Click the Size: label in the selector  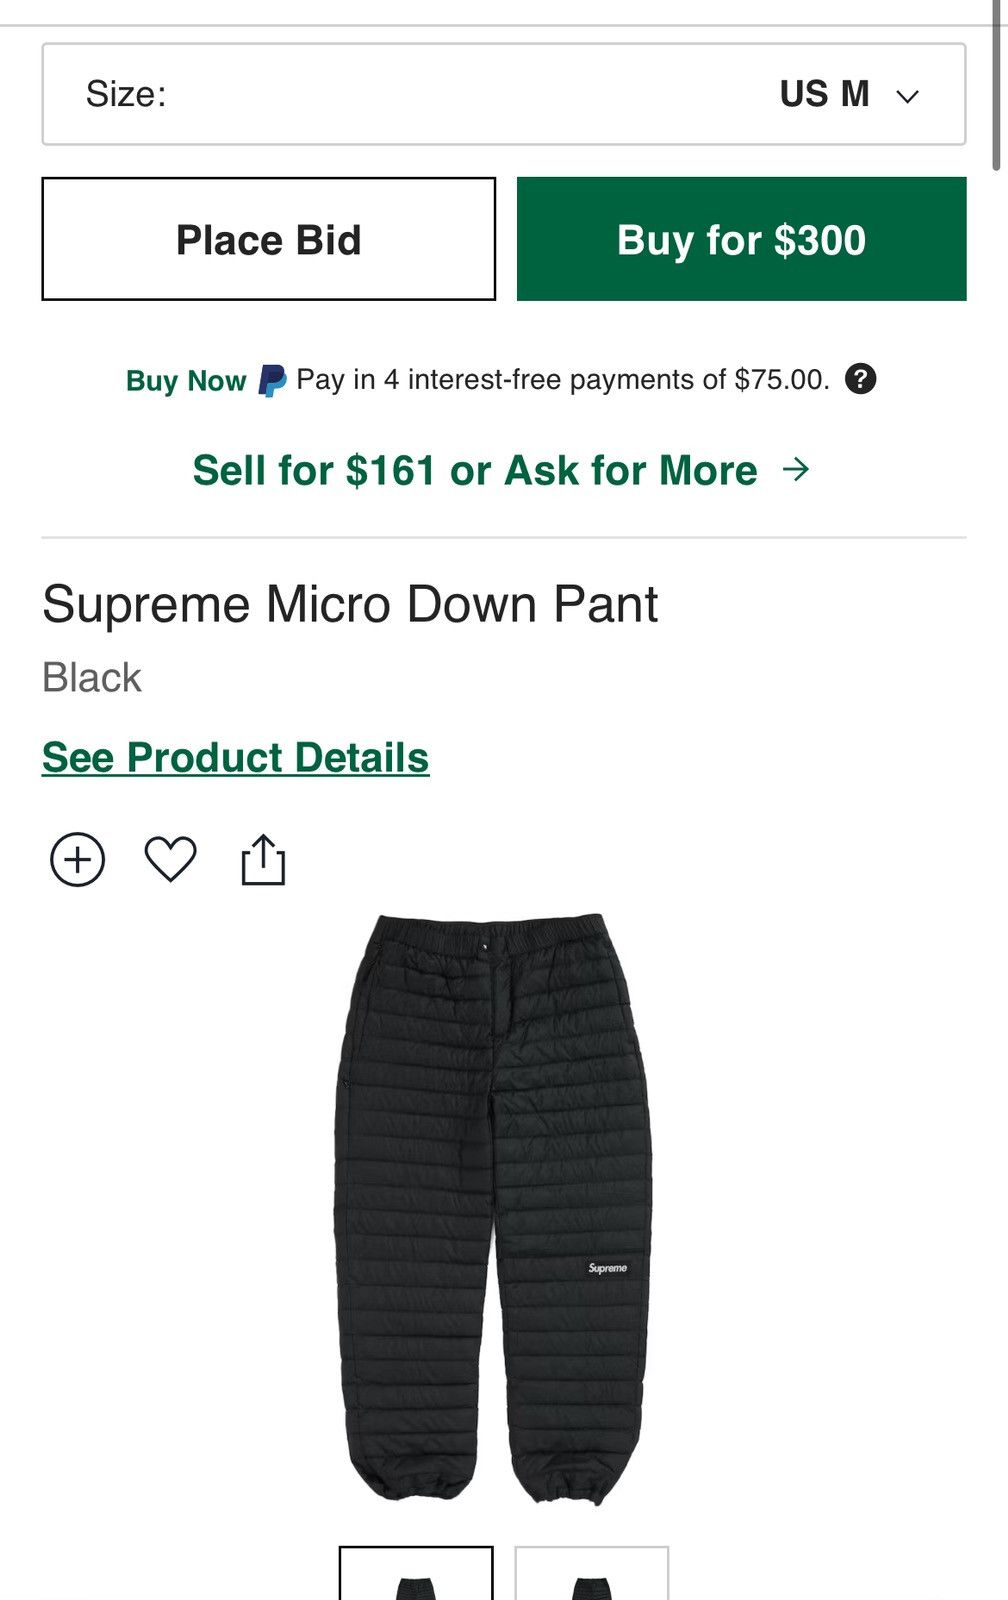(126, 94)
